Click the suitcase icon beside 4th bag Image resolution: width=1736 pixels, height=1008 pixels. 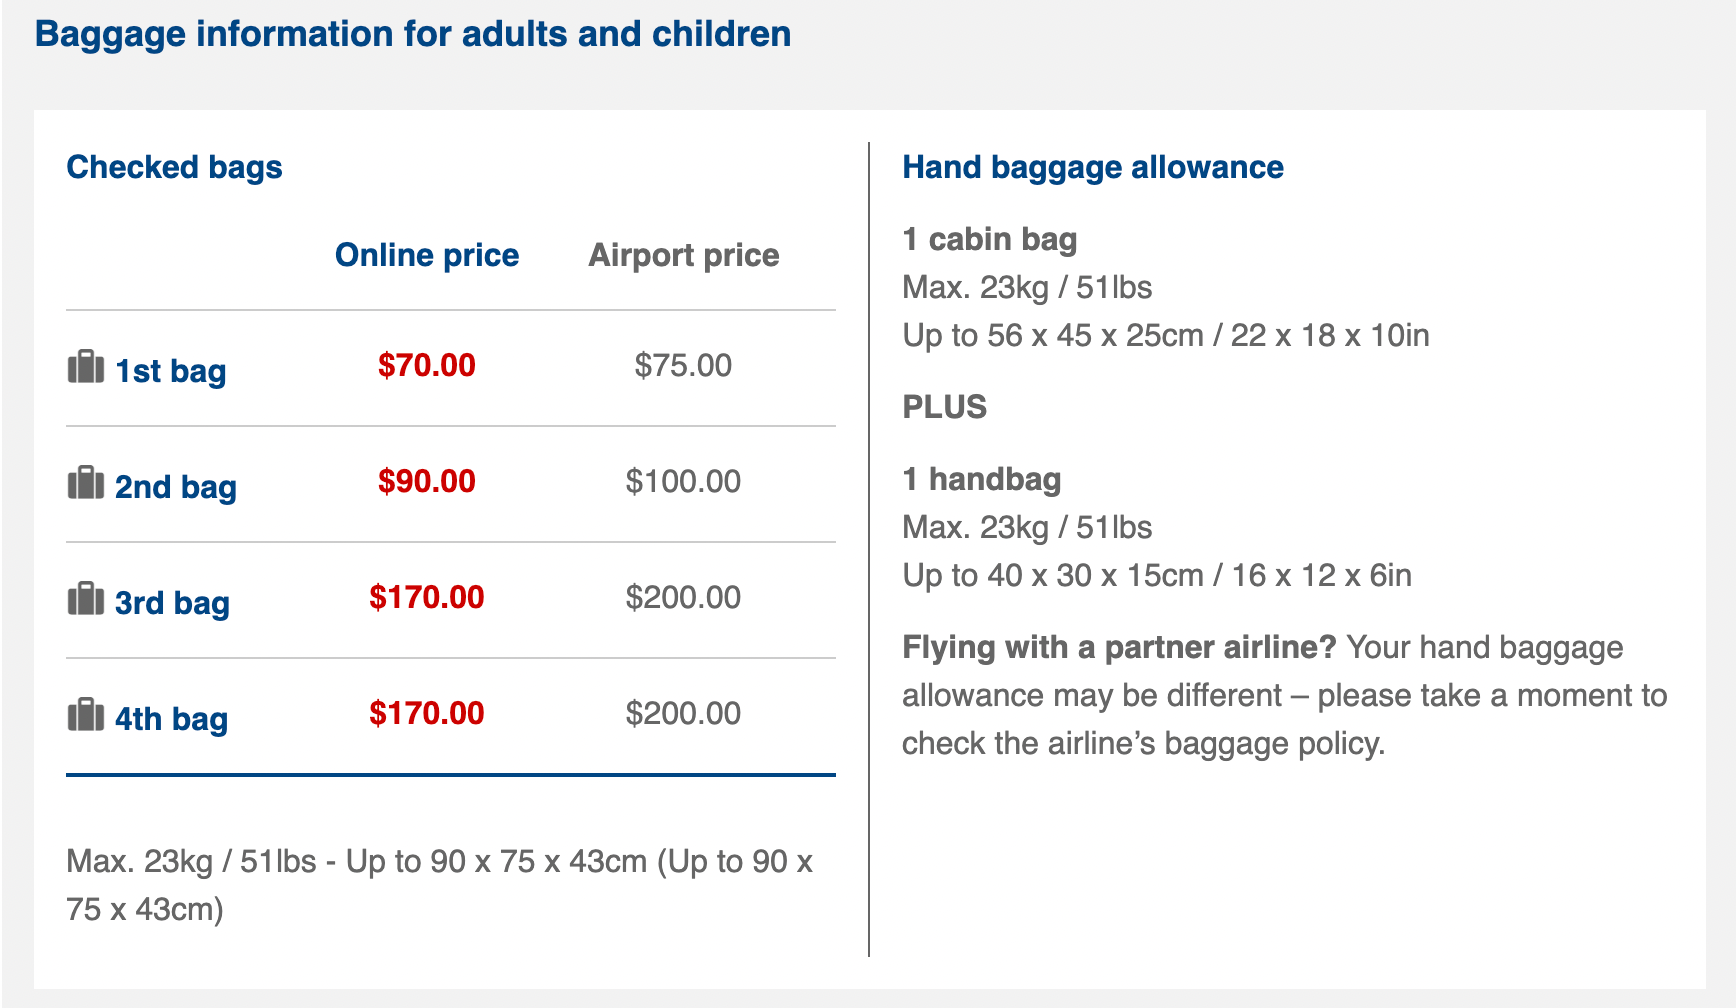click(x=85, y=715)
